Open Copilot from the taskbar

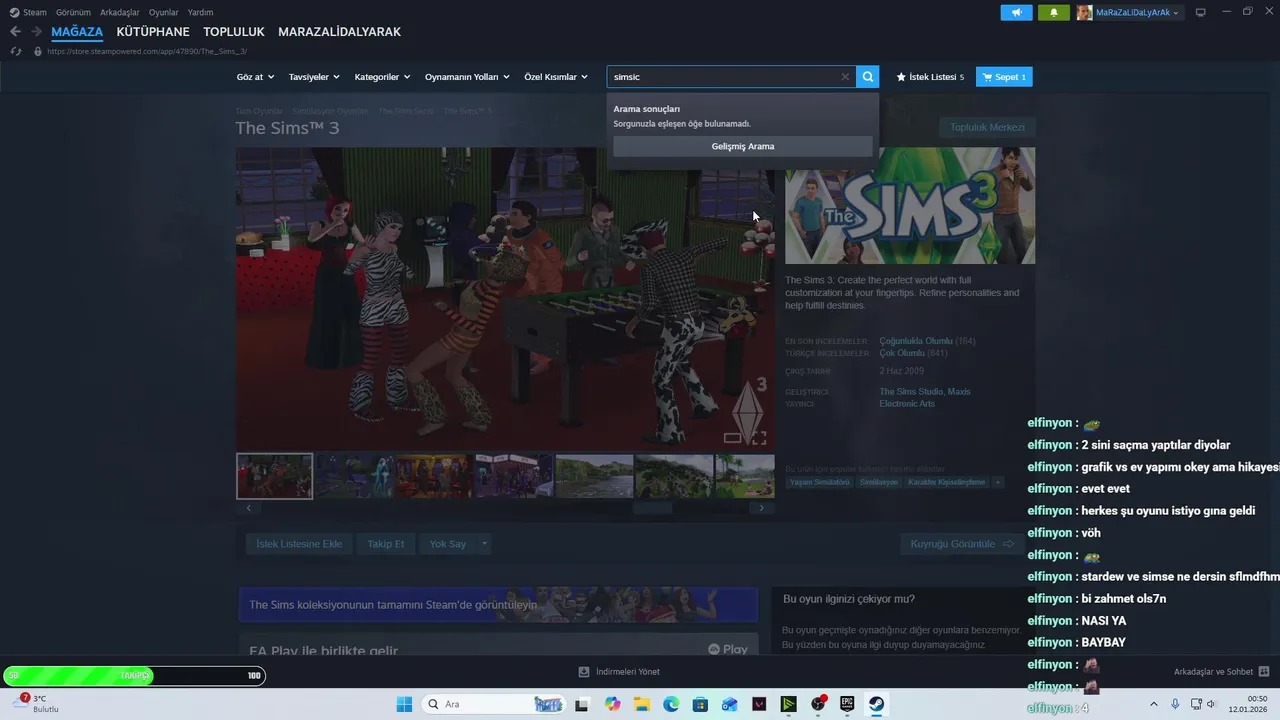point(612,704)
